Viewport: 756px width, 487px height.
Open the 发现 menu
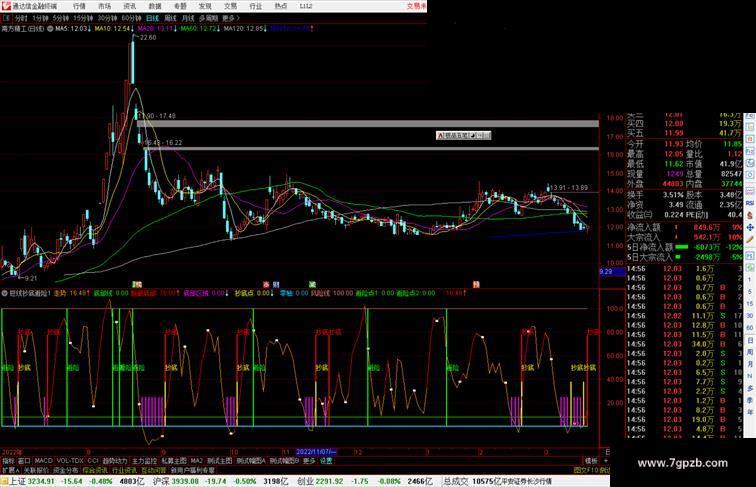[x=205, y=6]
